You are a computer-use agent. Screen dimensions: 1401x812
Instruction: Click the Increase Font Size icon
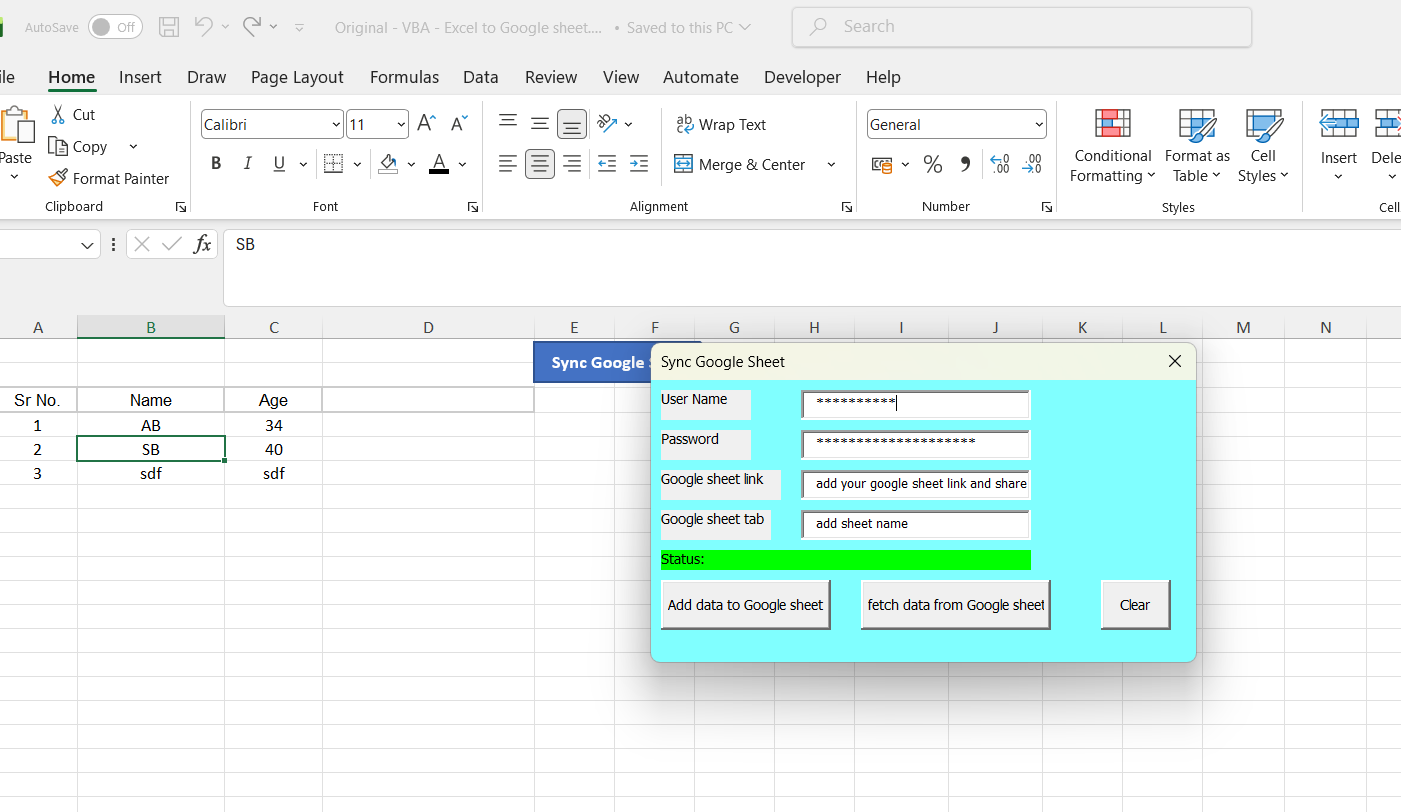[x=426, y=124]
